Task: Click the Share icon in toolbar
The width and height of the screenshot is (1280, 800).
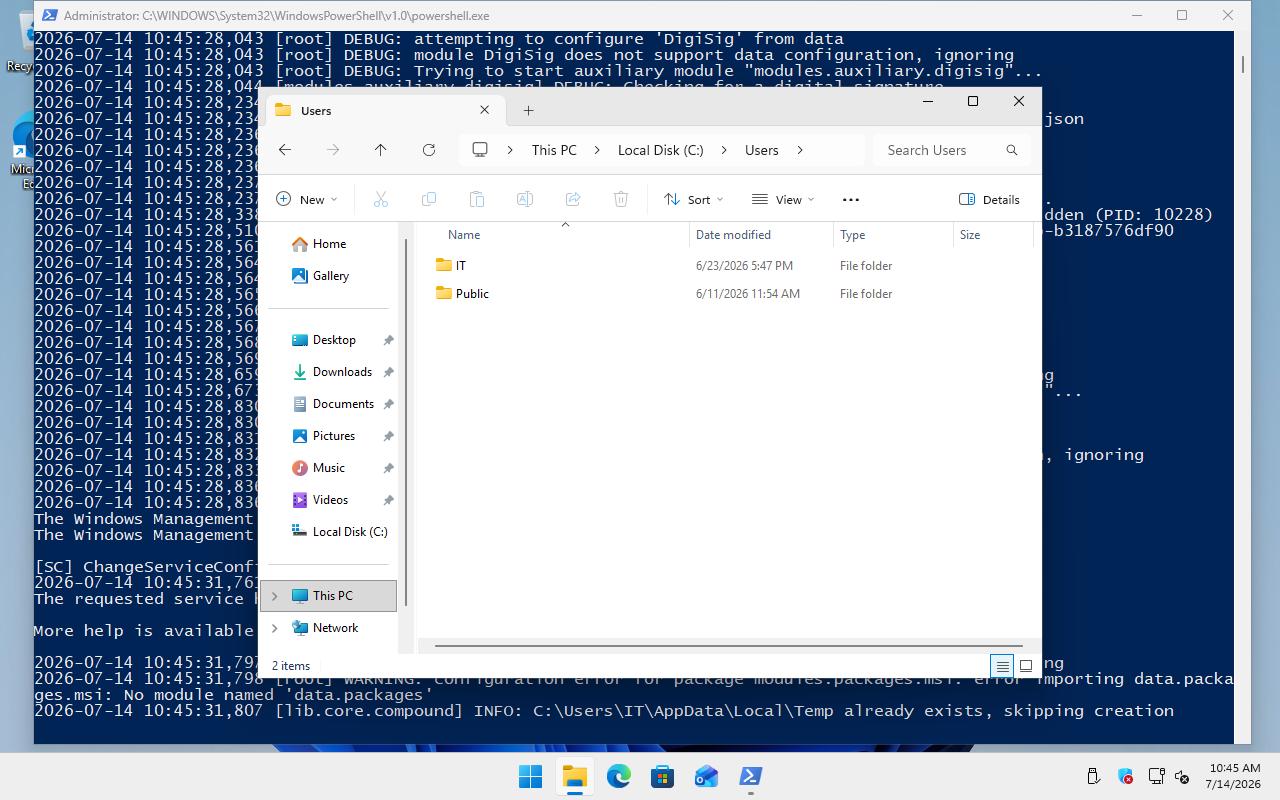Action: click(x=573, y=199)
